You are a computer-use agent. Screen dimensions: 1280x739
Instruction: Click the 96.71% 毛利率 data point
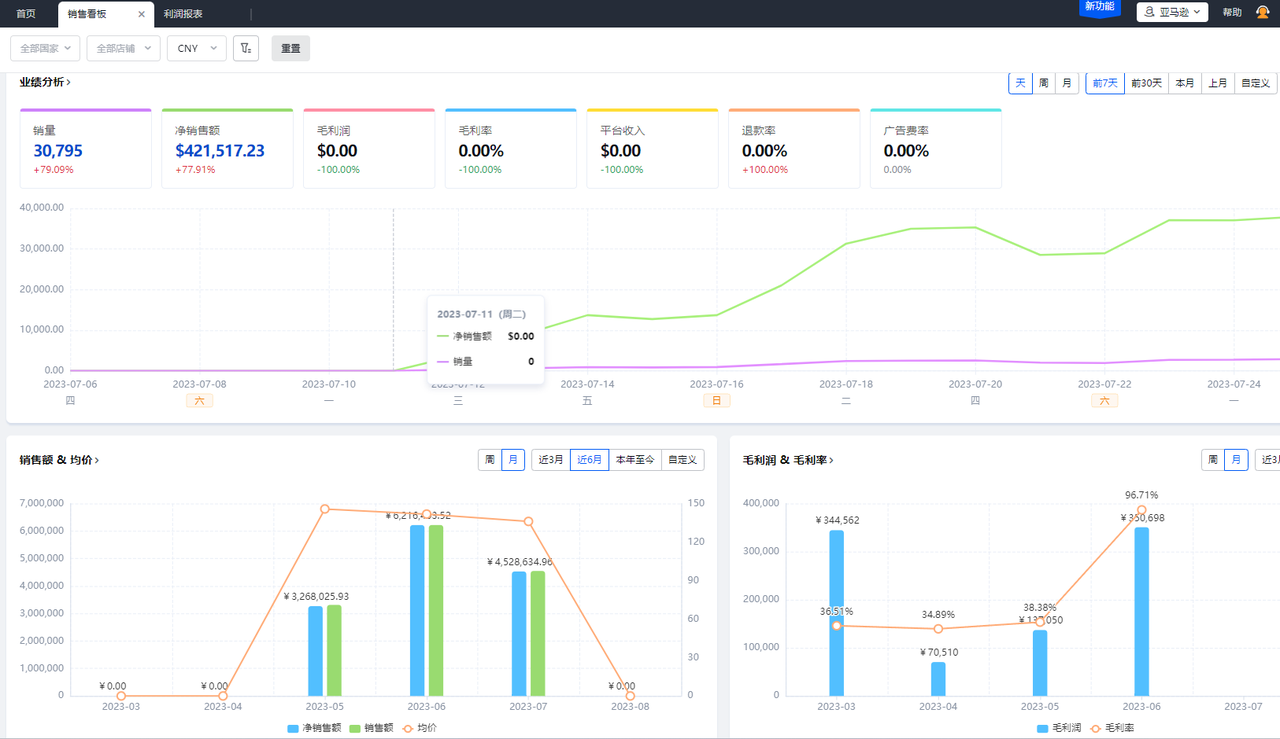pyautogui.click(x=1142, y=510)
